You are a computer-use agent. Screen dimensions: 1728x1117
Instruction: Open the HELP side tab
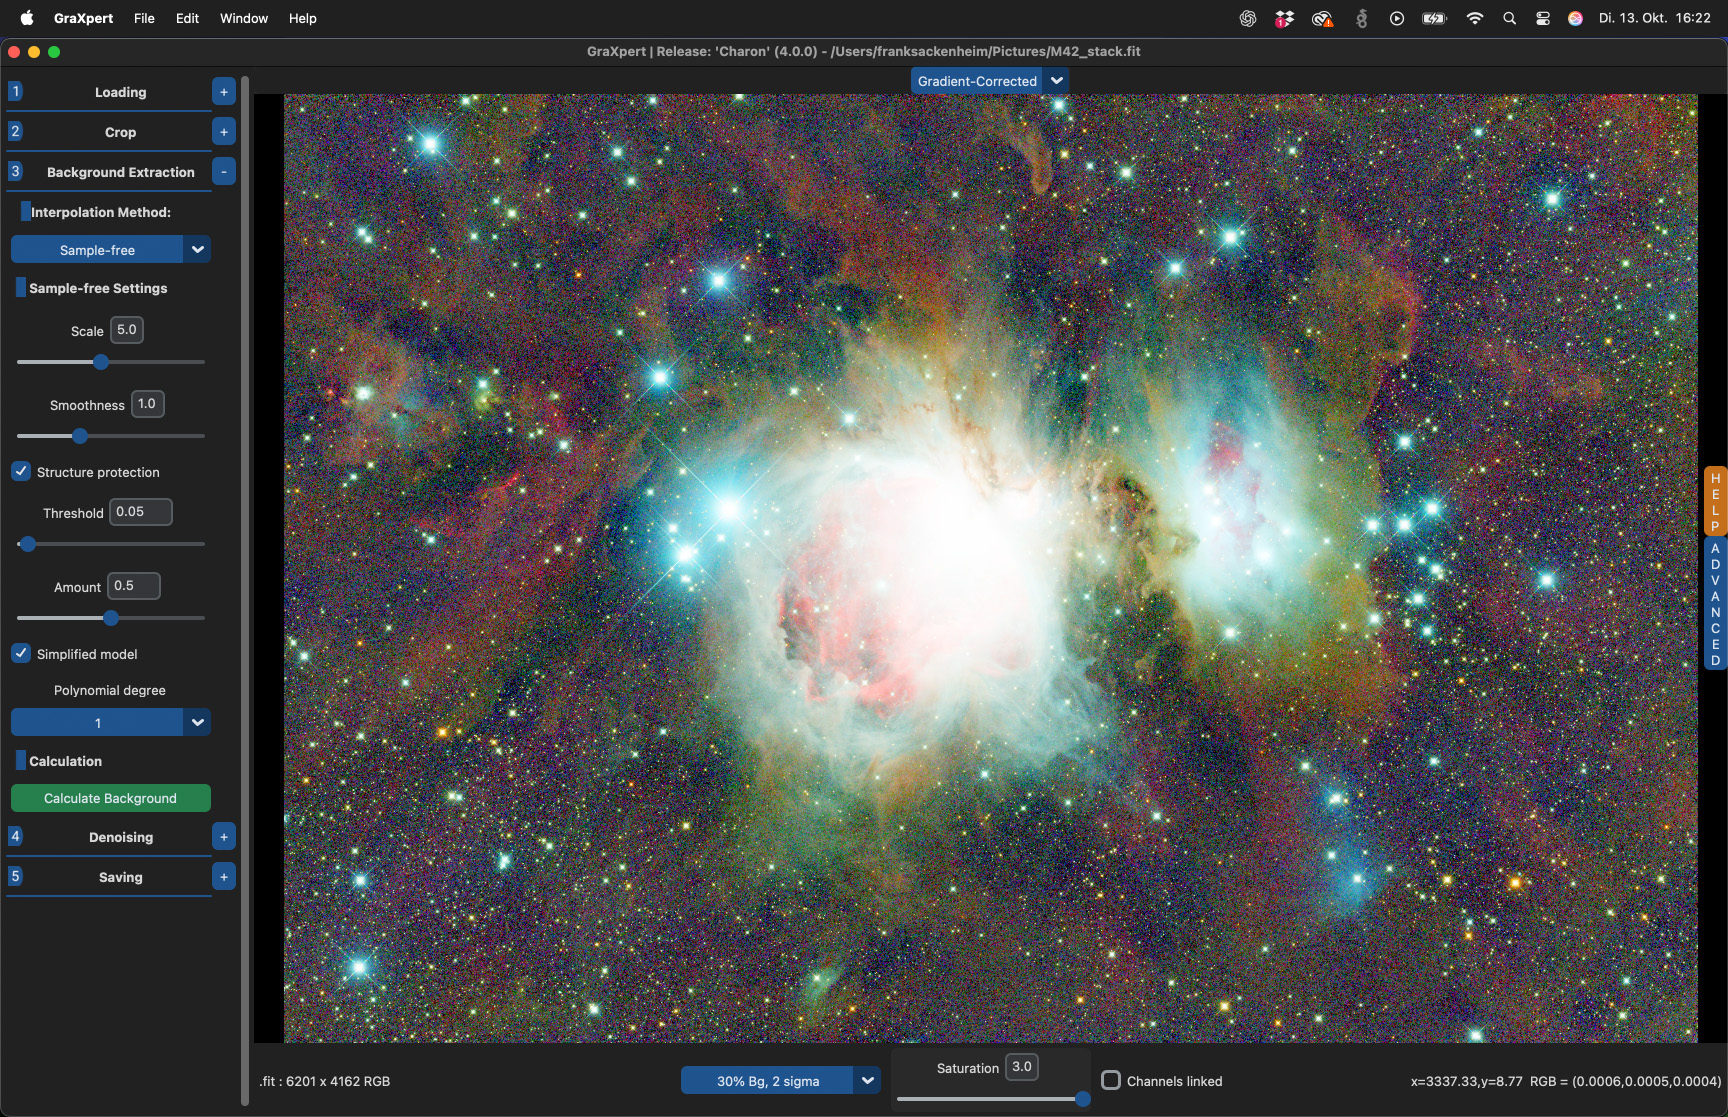[1715, 502]
